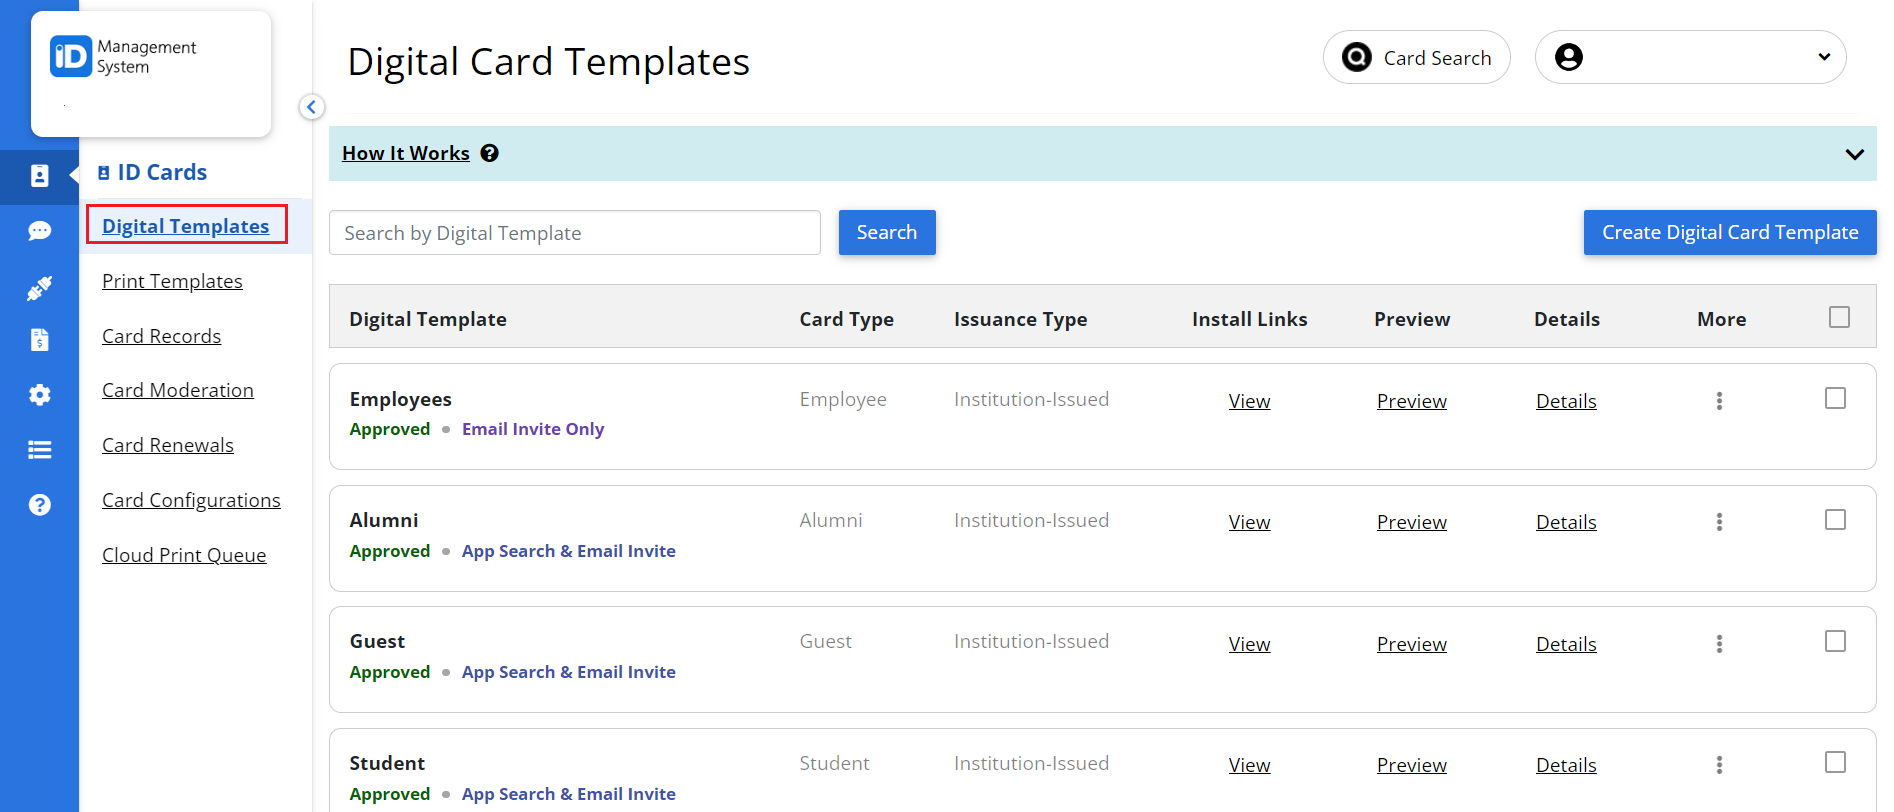Viewport: 1894px width, 812px height.
Task: View install links for Employees
Action: 1249,401
